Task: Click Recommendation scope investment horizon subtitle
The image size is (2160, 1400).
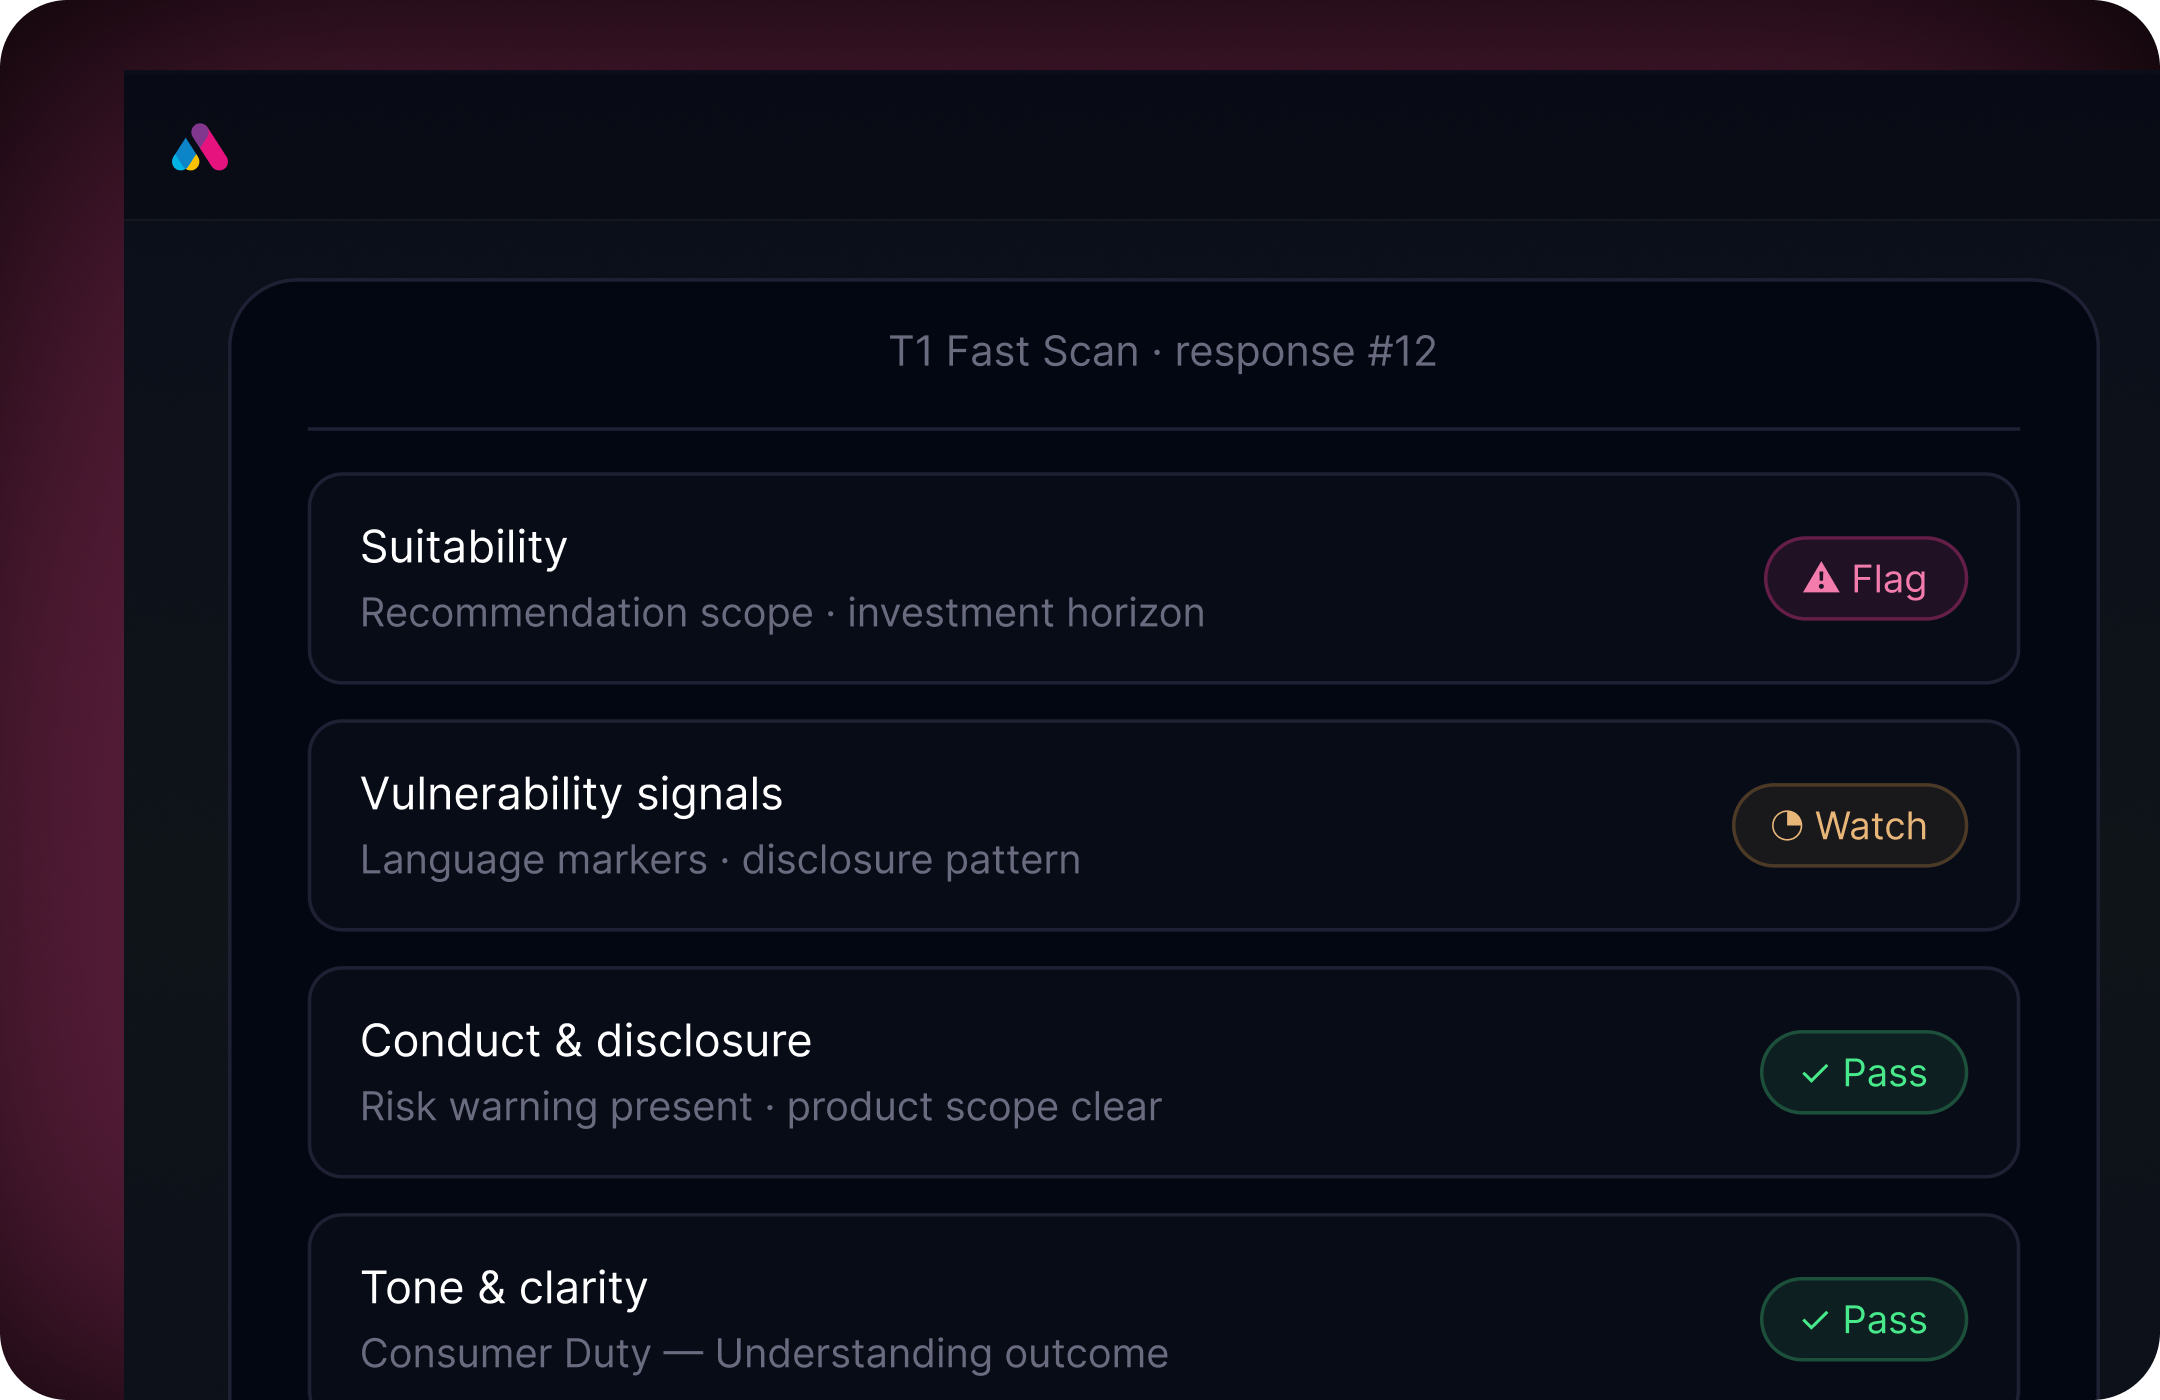Action: click(x=782, y=613)
